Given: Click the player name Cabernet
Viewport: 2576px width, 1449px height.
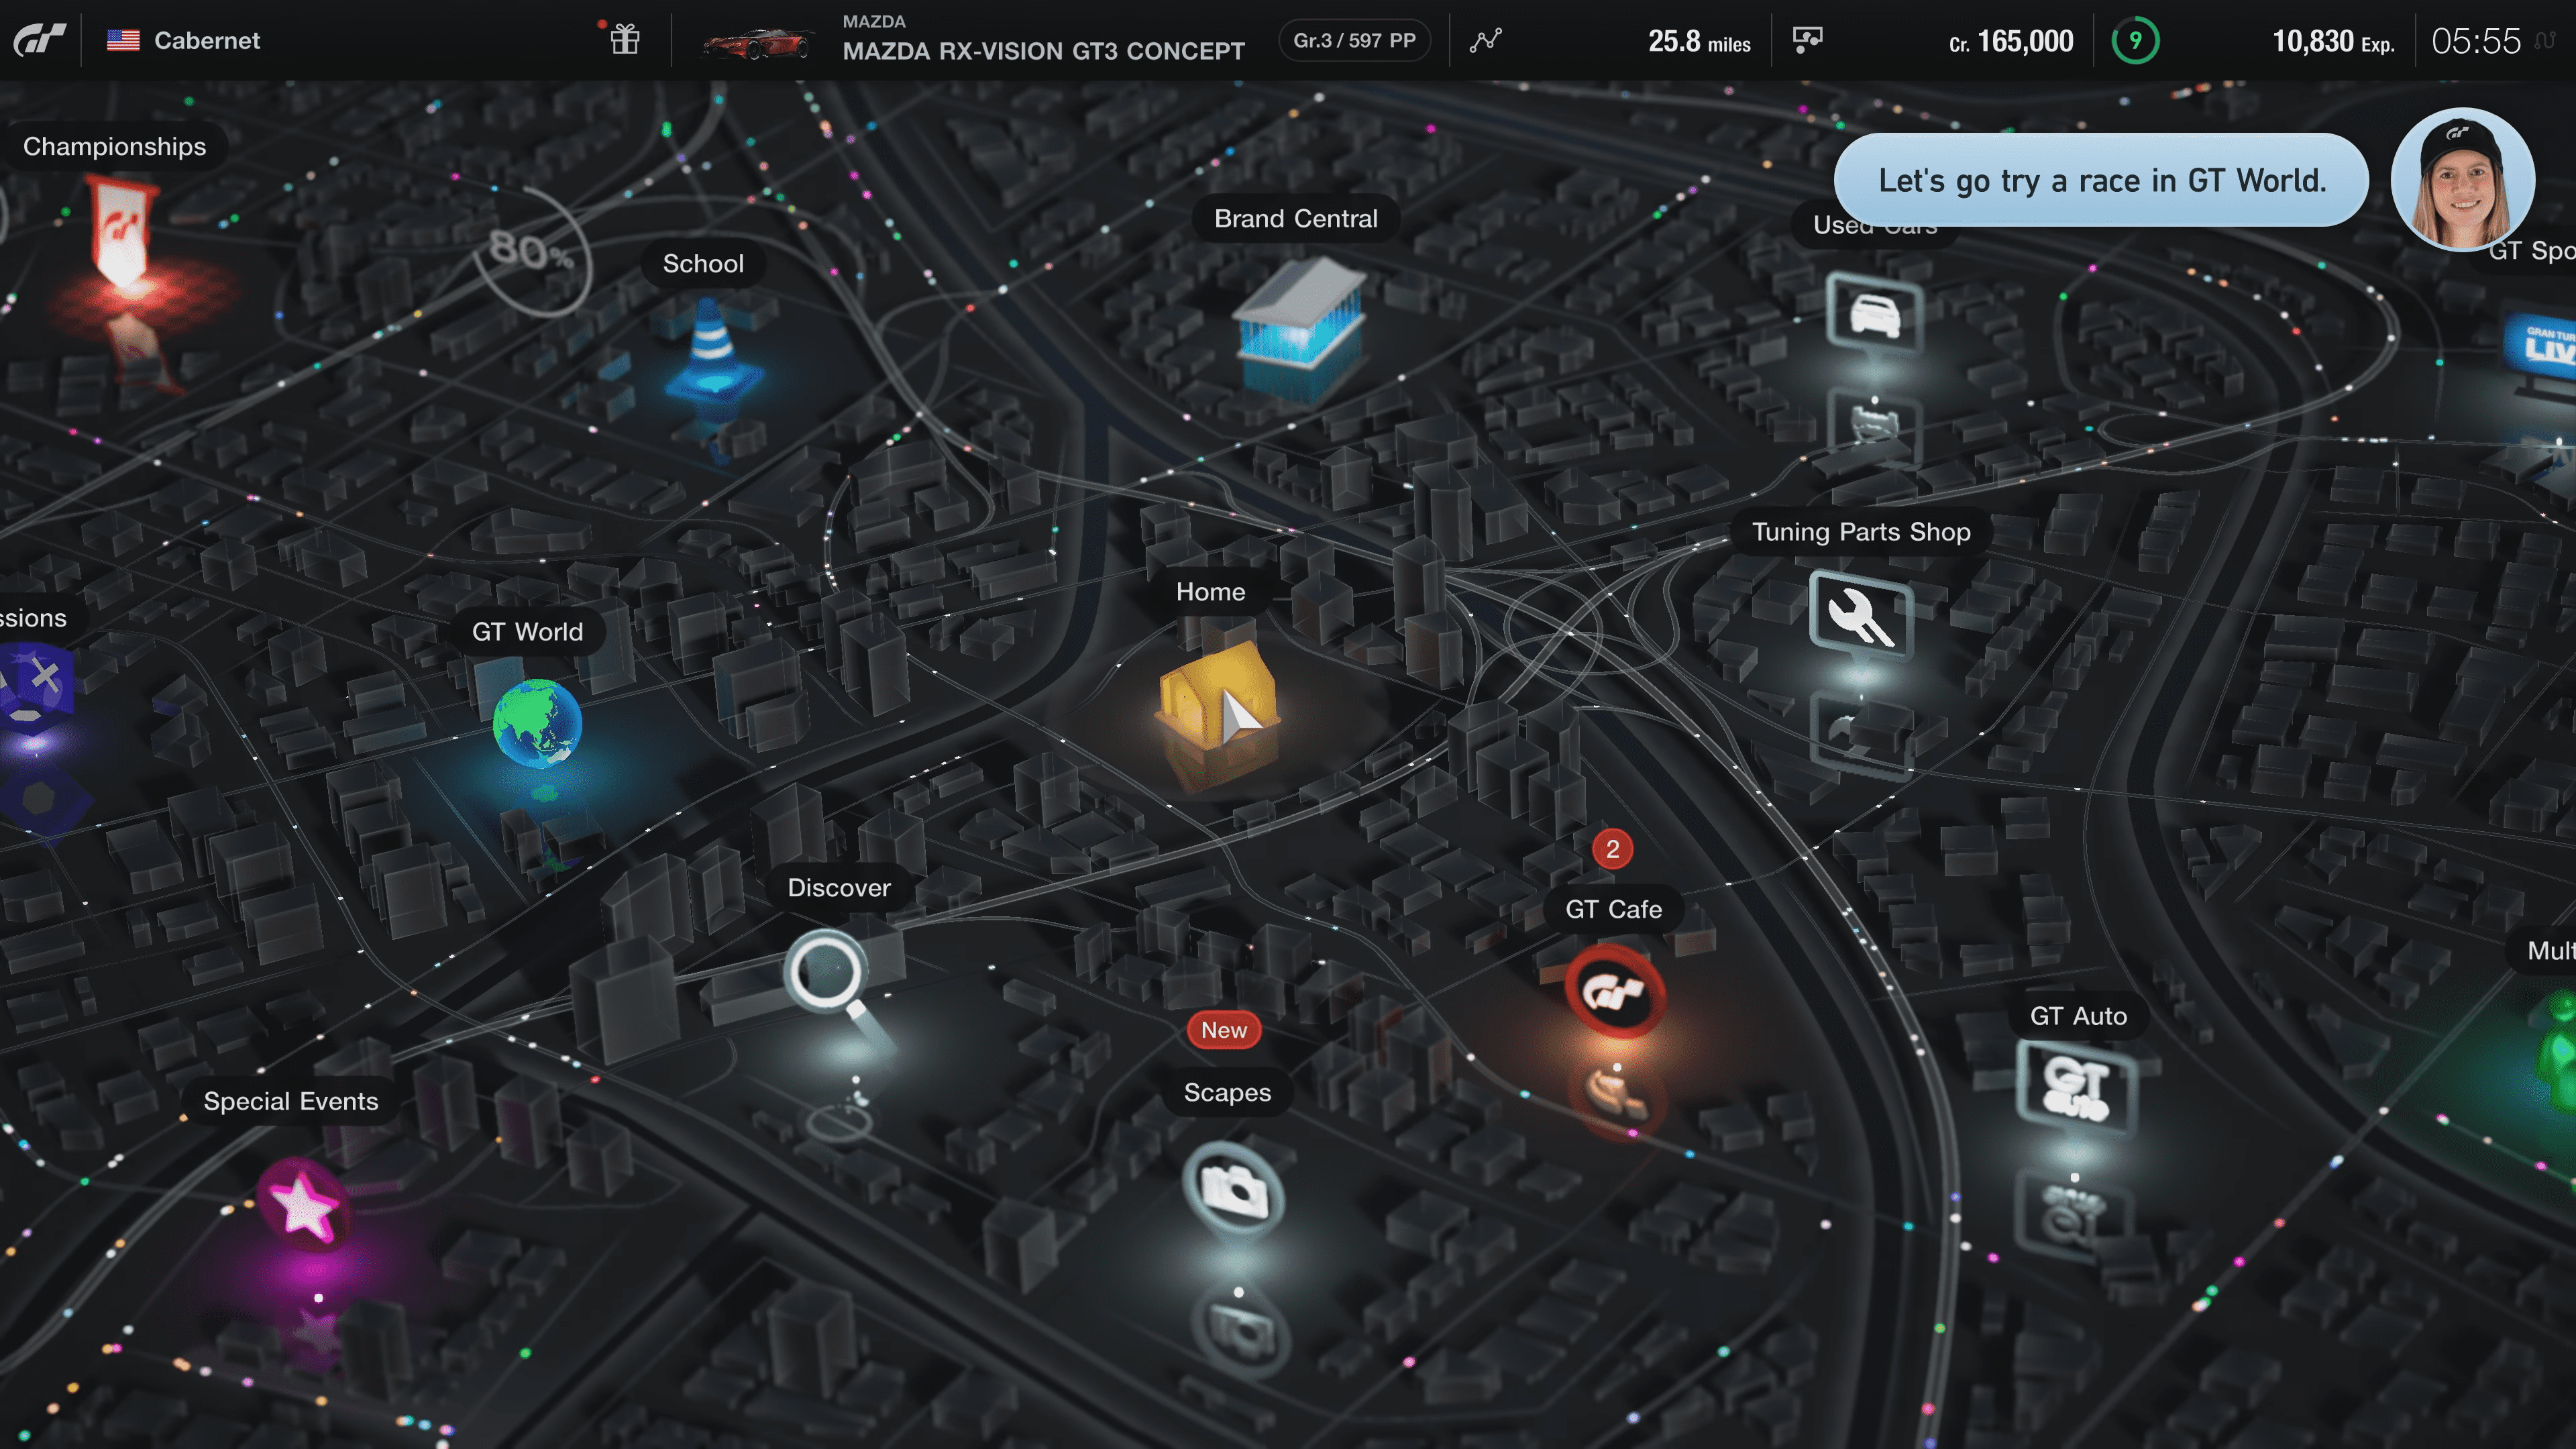Looking at the screenshot, I should click(206, 40).
